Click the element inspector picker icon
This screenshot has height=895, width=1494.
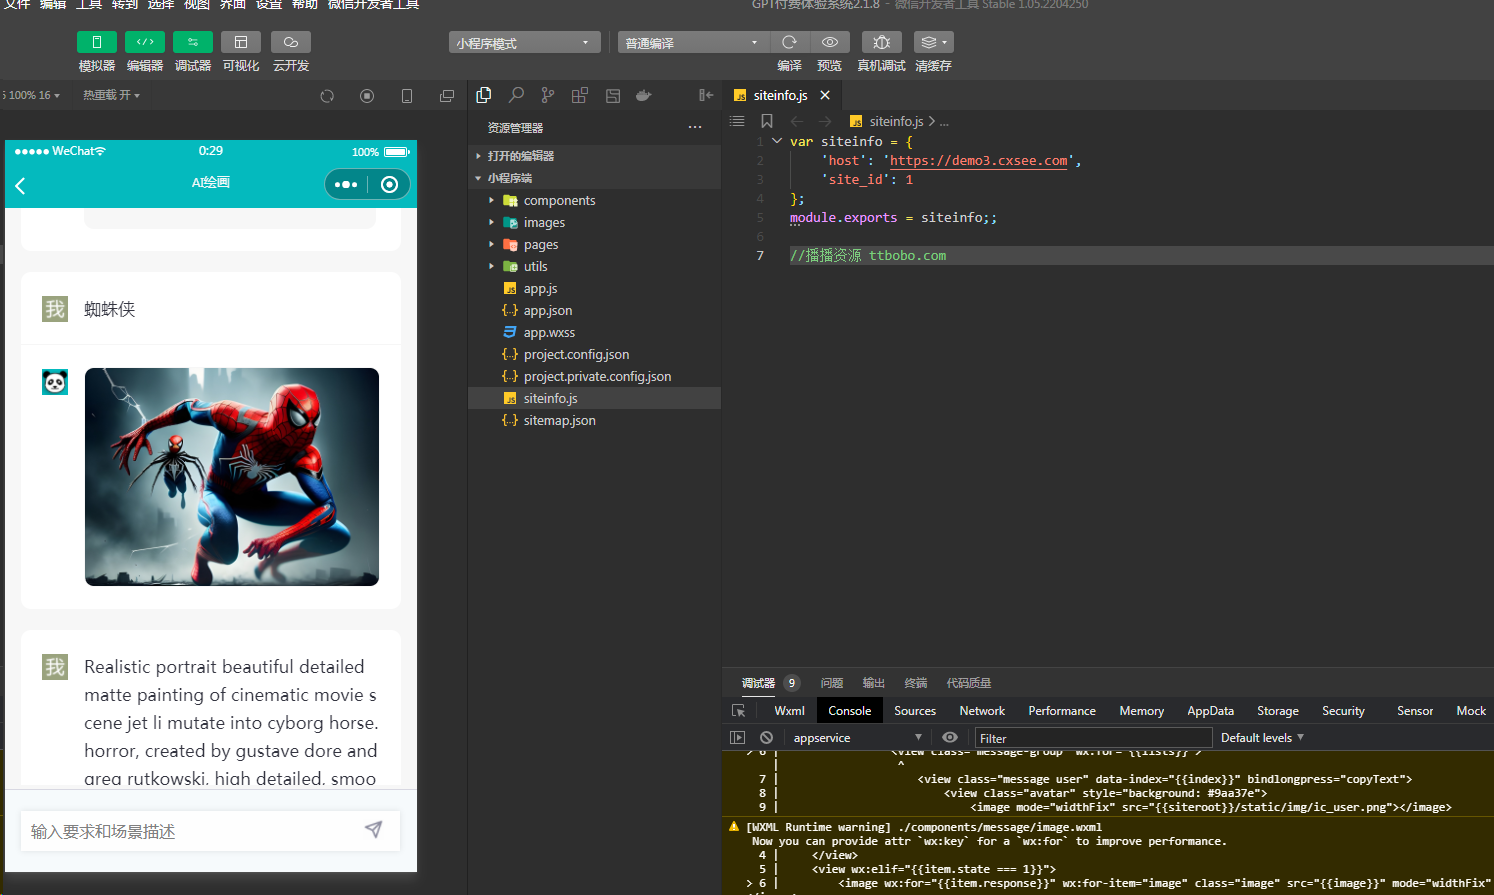(739, 711)
